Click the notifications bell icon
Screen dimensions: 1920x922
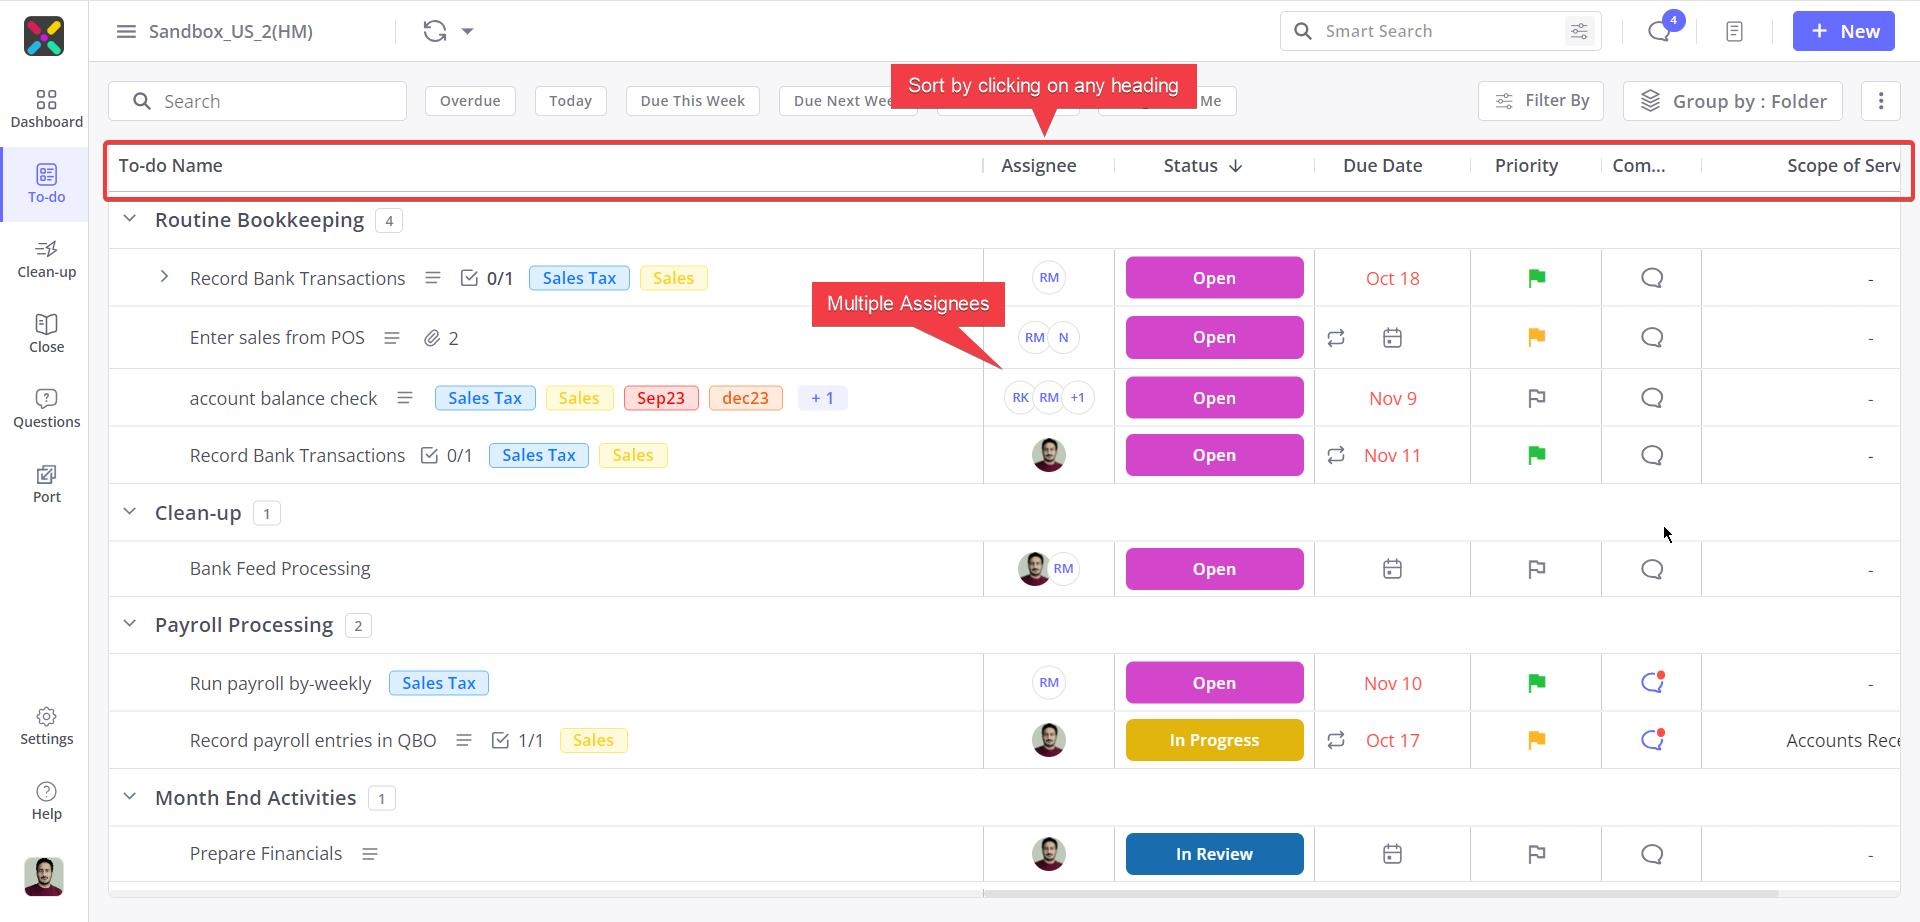(x=1659, y=31)
